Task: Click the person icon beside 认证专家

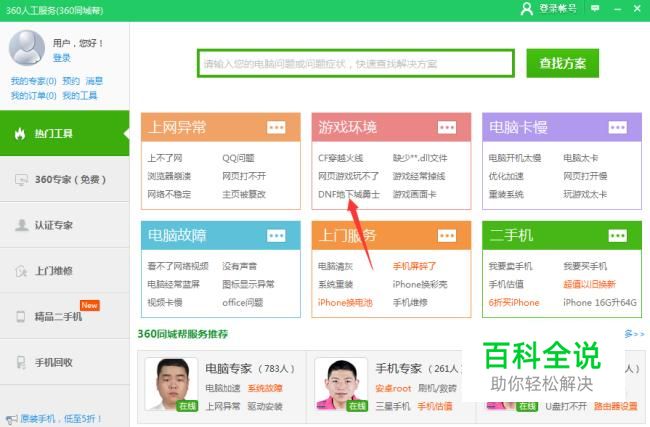Action: (x=21, y=225)
